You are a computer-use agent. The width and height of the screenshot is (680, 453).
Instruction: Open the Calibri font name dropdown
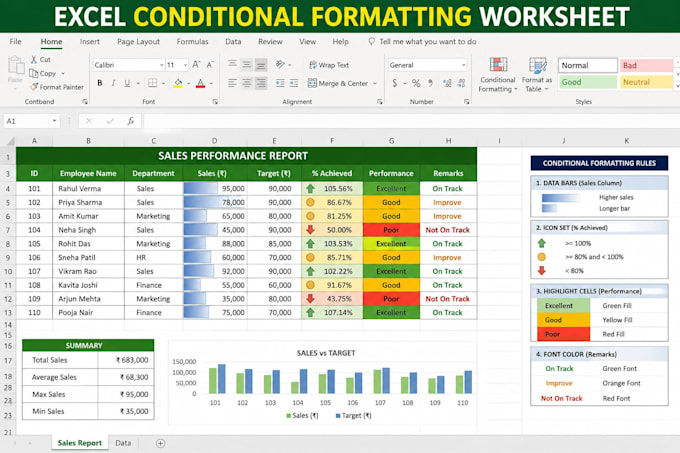point(161,65)
